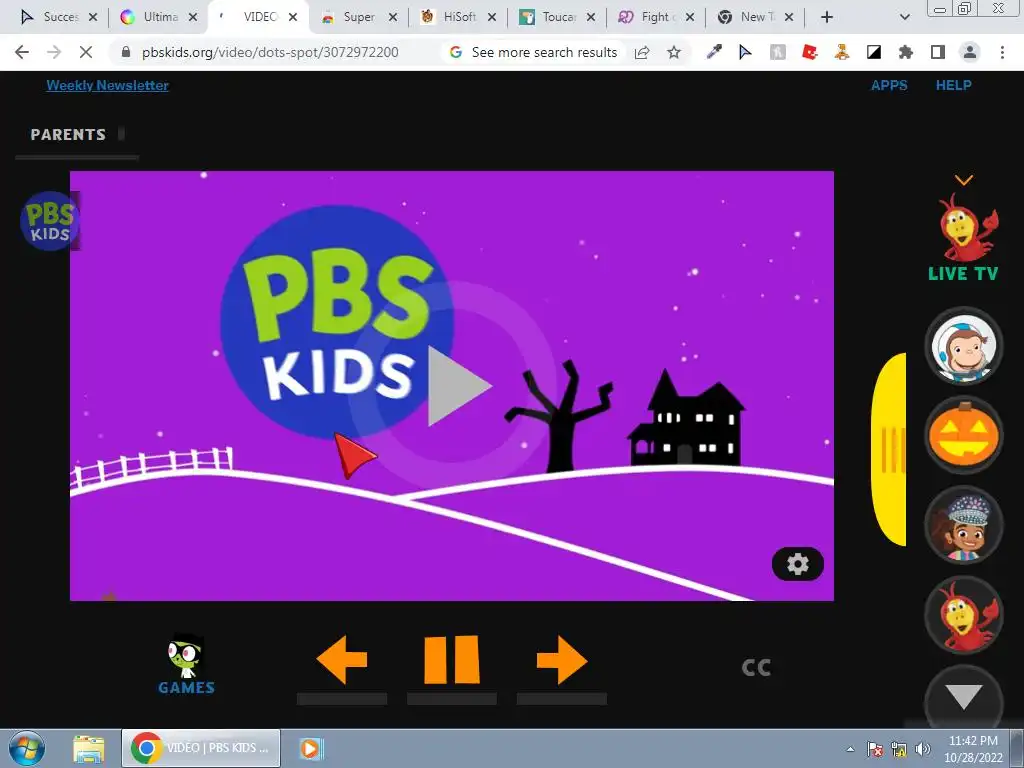This screenshot has width=1024, height=768.
Task: Go forward in browser history
Action: click(54, 52)
